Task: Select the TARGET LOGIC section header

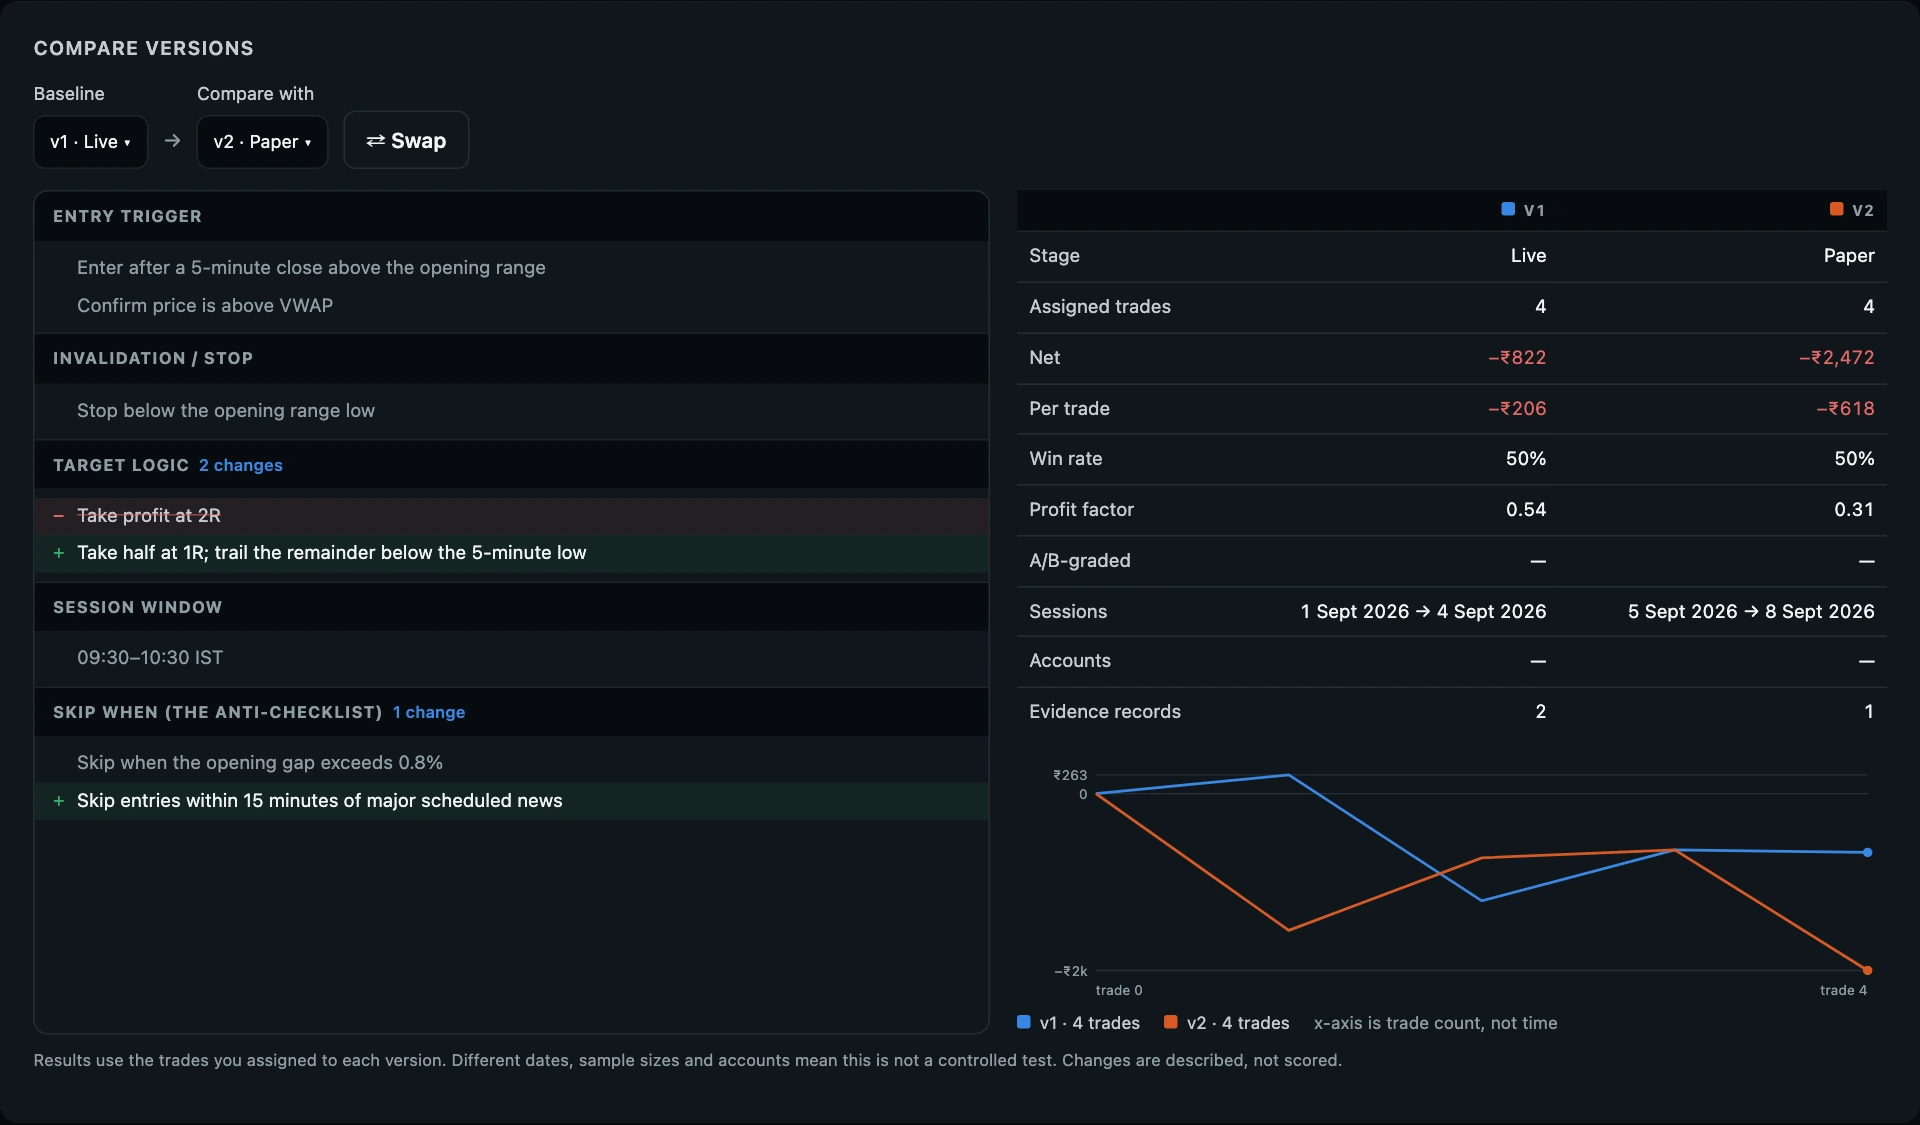Action: pos(511,465)
